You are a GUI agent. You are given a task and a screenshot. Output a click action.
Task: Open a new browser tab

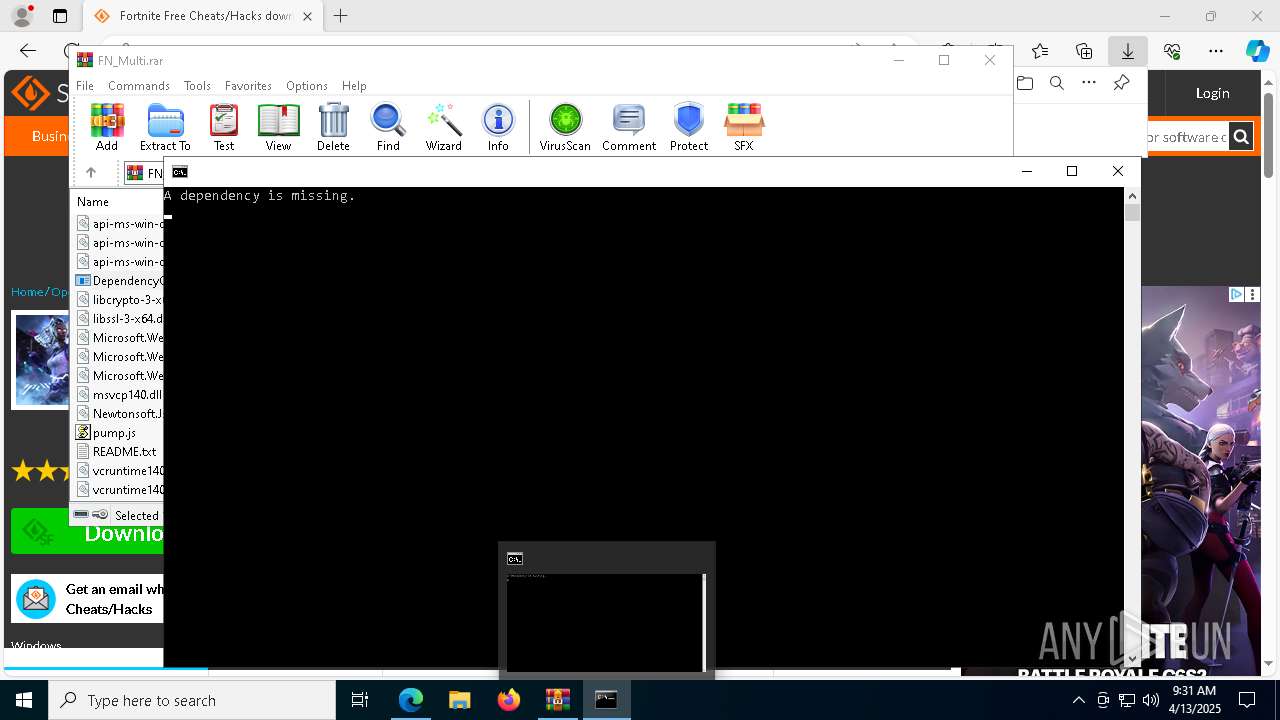[341, 16]
